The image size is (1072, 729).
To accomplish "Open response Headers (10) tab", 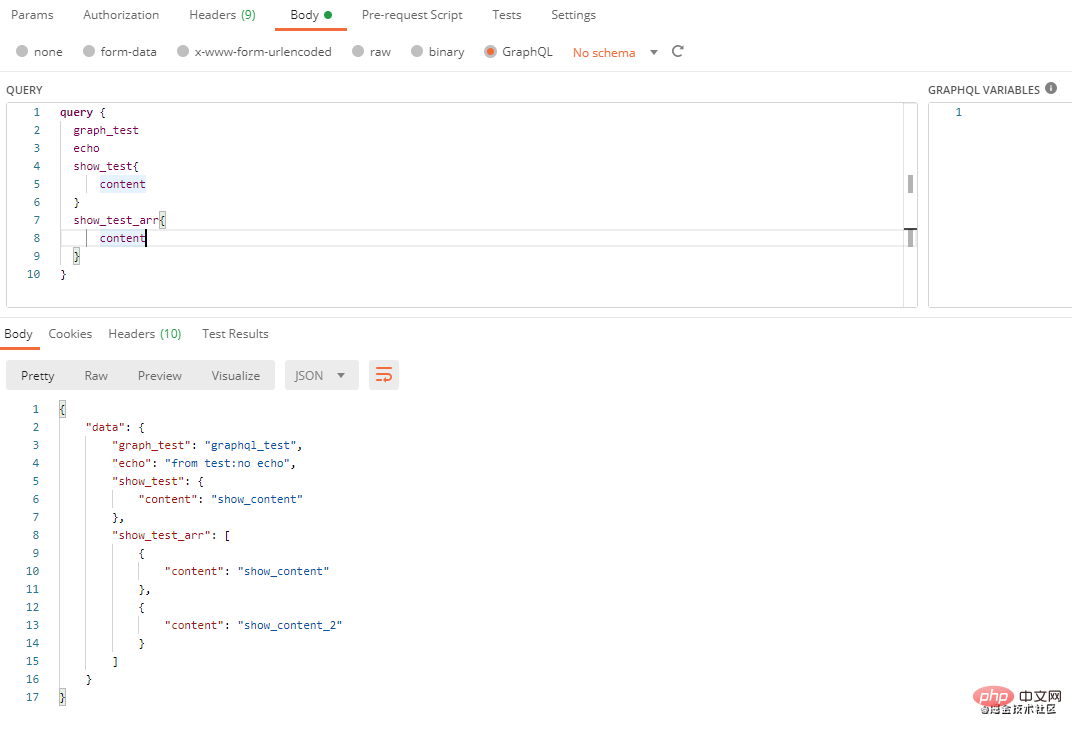I will 144,334.
